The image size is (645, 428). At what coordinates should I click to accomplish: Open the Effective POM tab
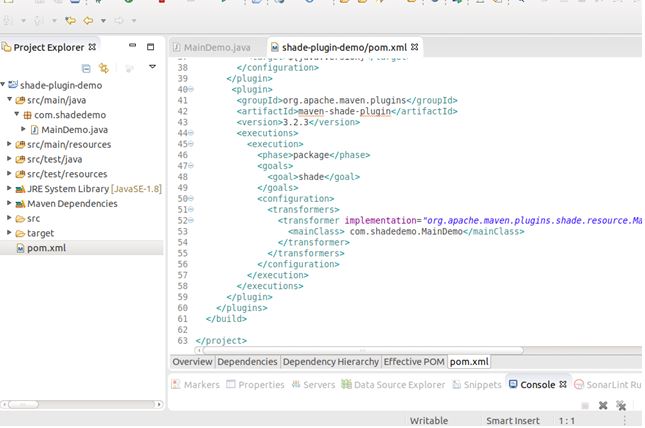(x=414, y=362)
